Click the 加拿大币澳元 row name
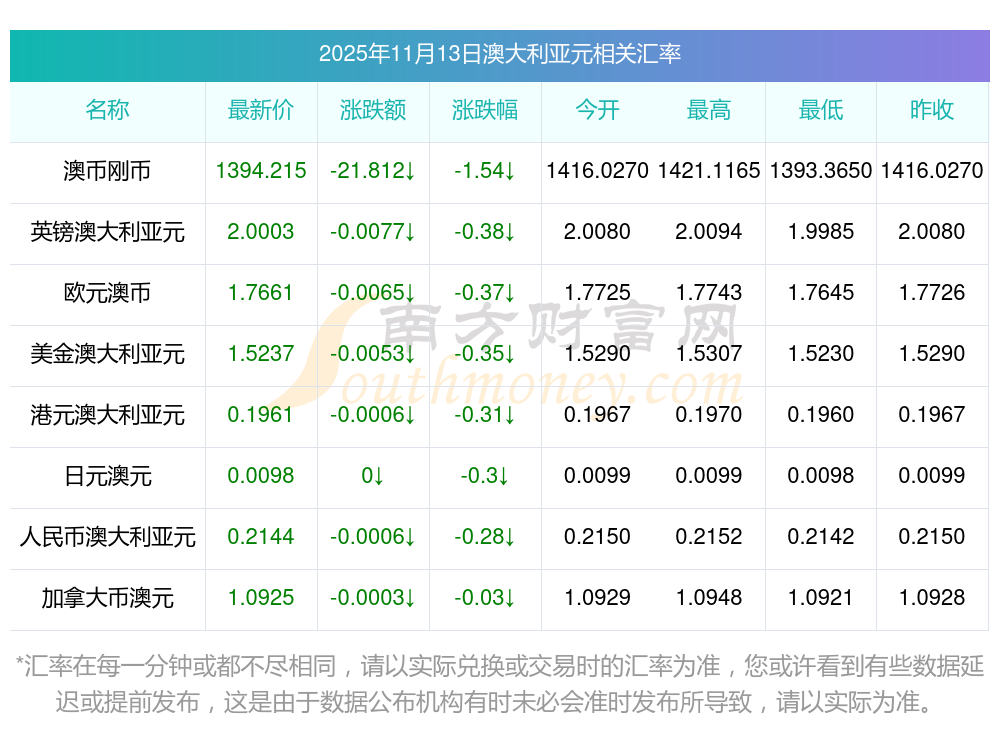This screenshot has width=1000, height=733. pos(107,598)
